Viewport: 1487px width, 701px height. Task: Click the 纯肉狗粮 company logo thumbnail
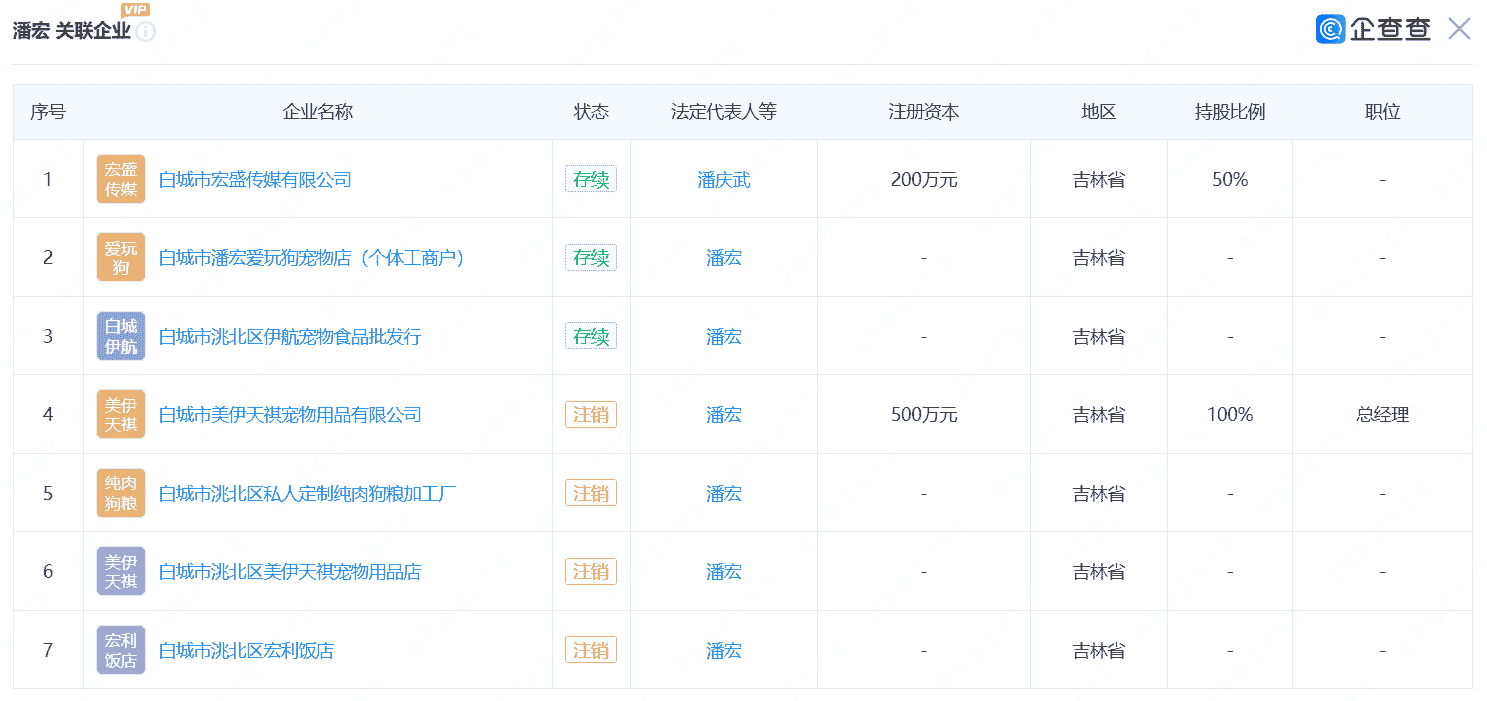(x=121, y=493)
